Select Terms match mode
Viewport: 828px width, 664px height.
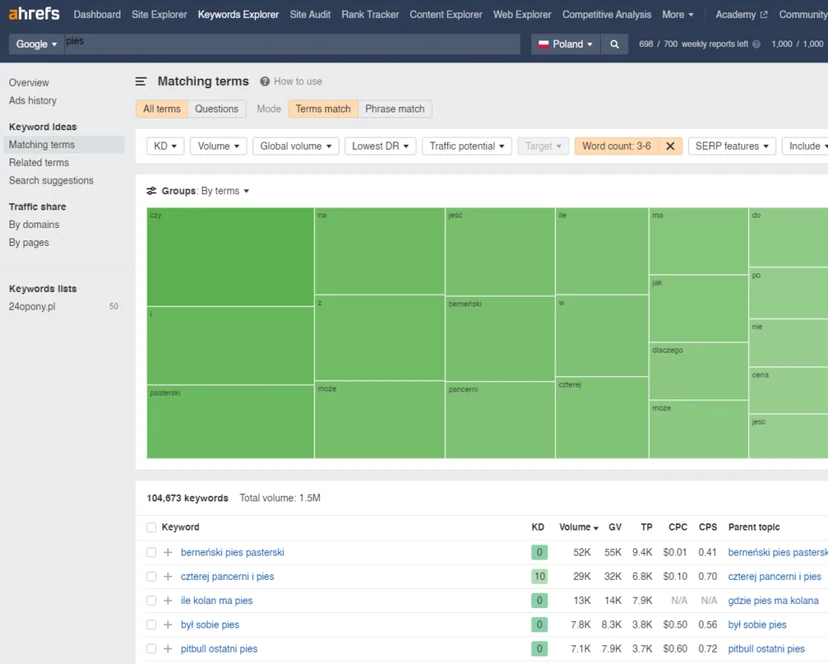coord(323,109)
